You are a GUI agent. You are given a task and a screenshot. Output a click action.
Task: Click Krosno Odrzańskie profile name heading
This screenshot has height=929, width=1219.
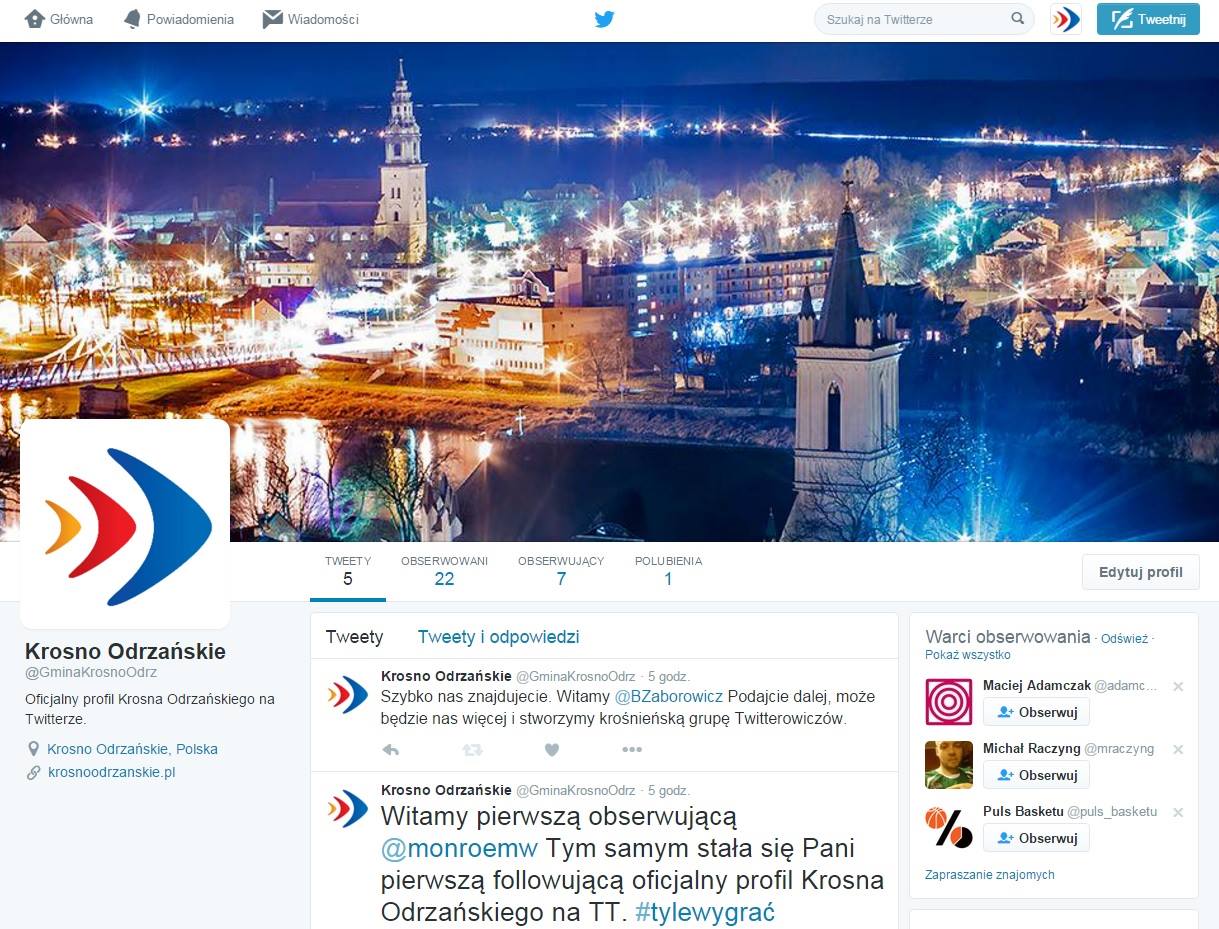click(x=125, y=651)
